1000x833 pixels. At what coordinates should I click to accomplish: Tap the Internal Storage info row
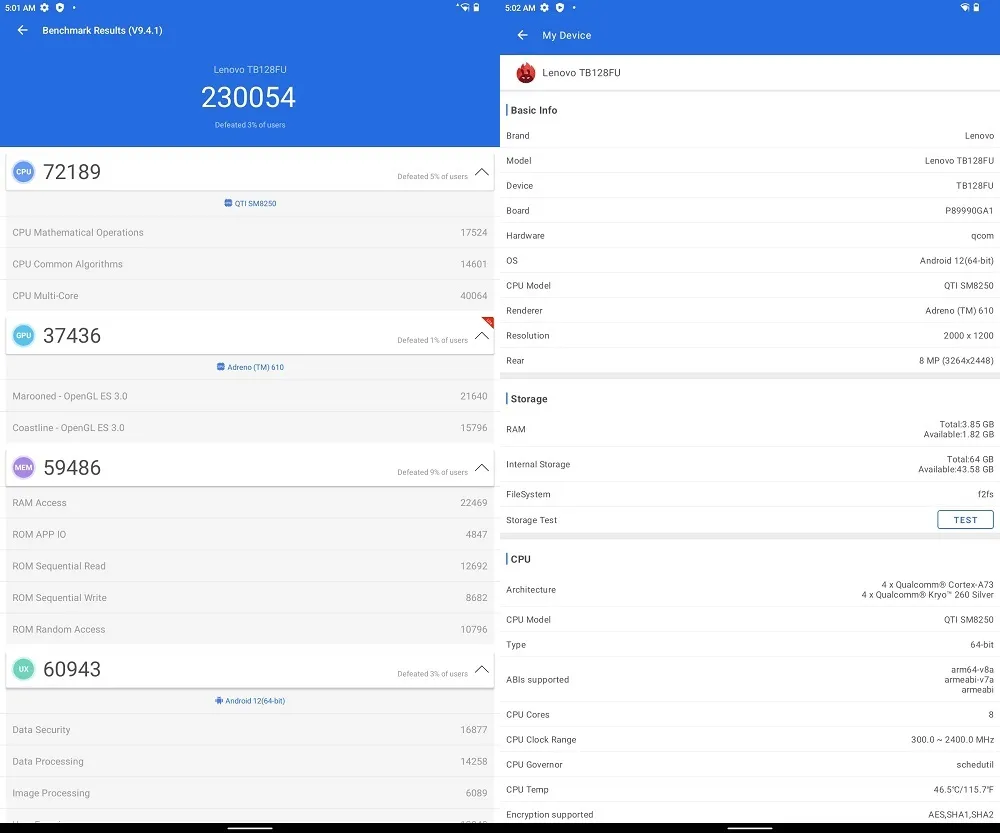point(749,465)
